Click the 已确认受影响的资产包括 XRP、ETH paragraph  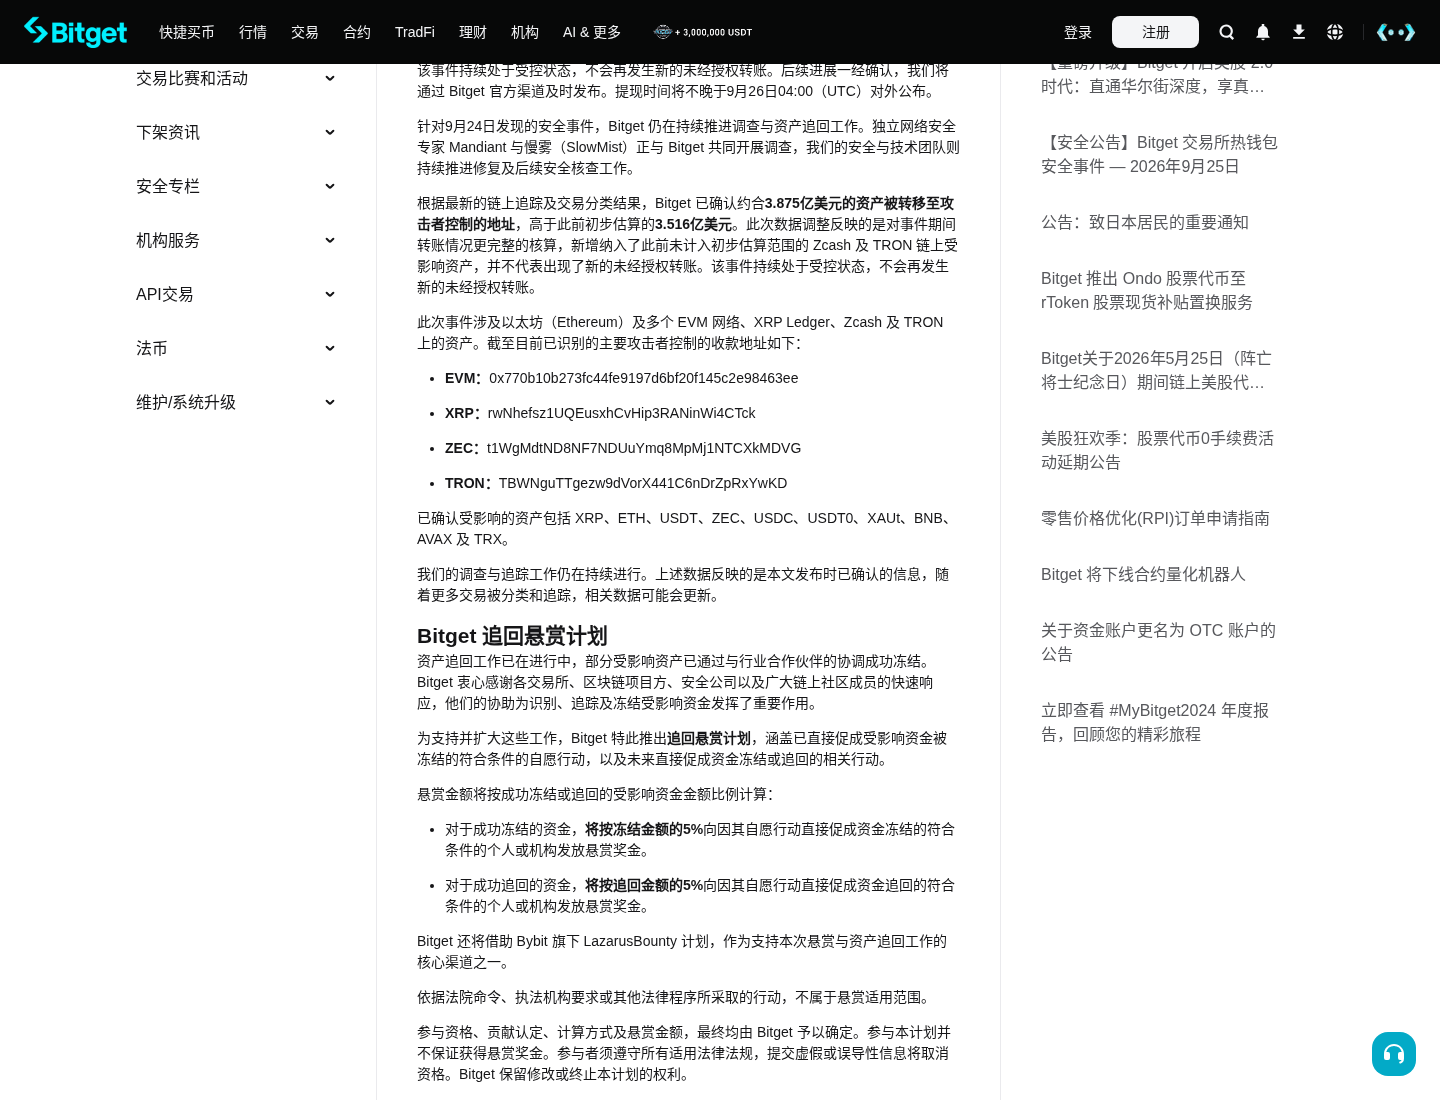pyautogui.click(x=688, y=528)
